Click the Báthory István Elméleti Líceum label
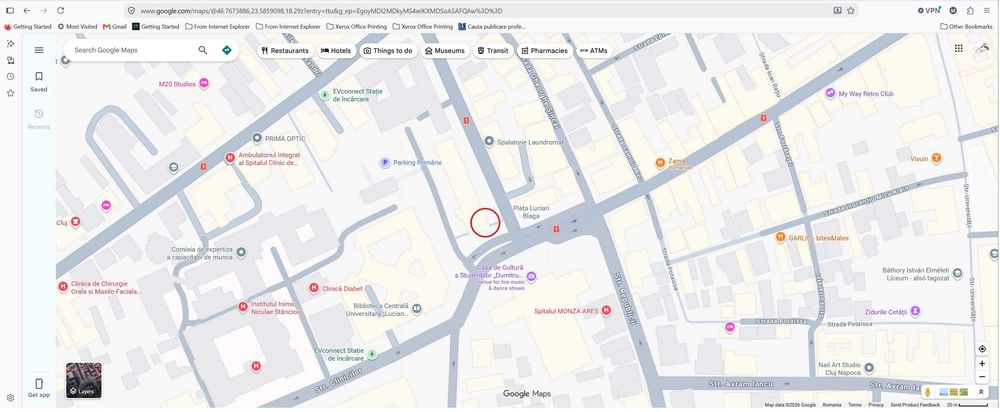1000x412 pixels. [916, 273]
